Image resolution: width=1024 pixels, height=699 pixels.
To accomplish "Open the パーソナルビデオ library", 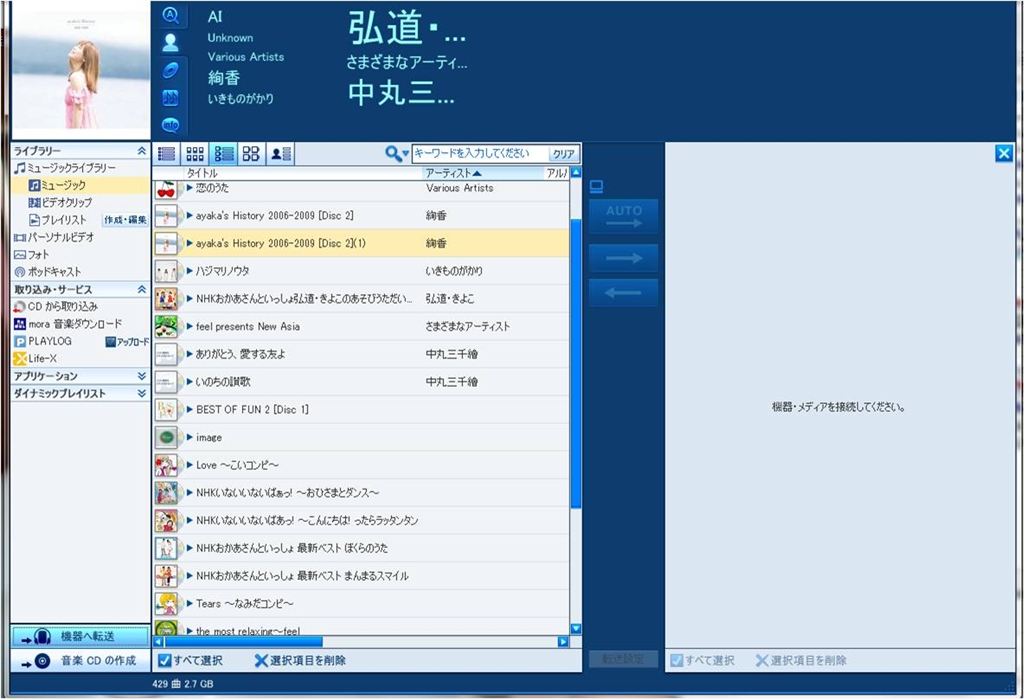I will pos(54,237).
